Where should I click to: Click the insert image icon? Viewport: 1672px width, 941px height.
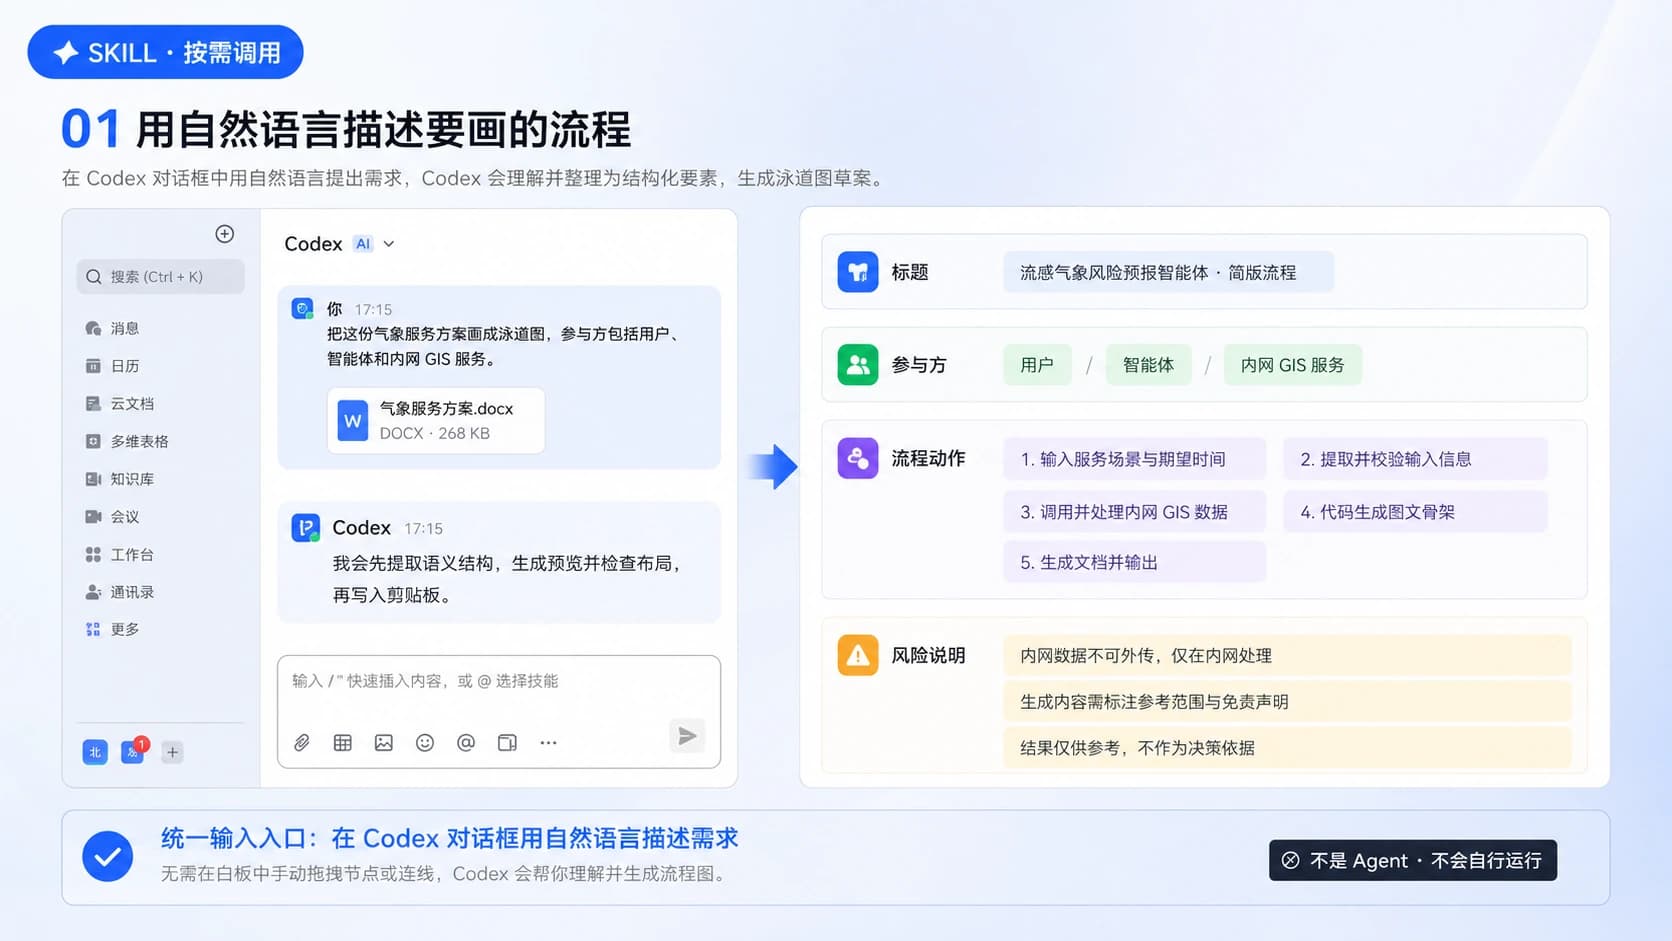click(384, 742)
